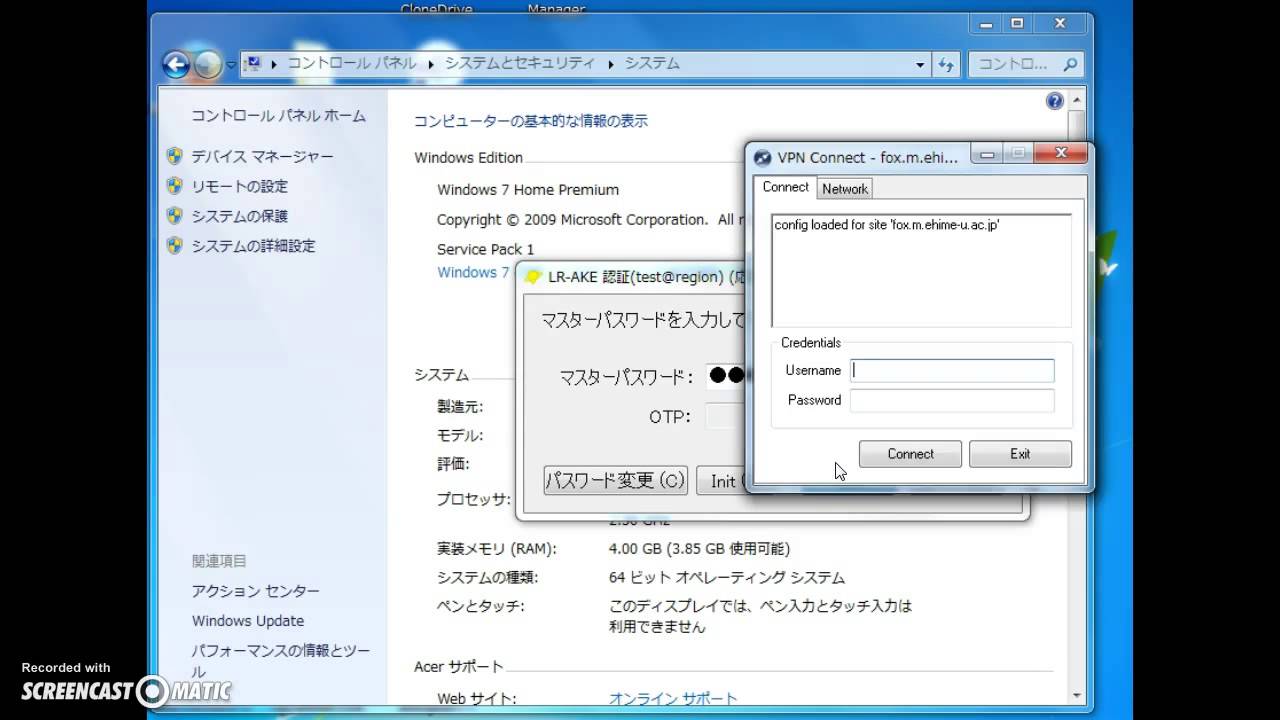Click shield icon beside デバイス マネージャー
The width and height of the screenshot is (1280, 720).
click(x=174, y=156)
